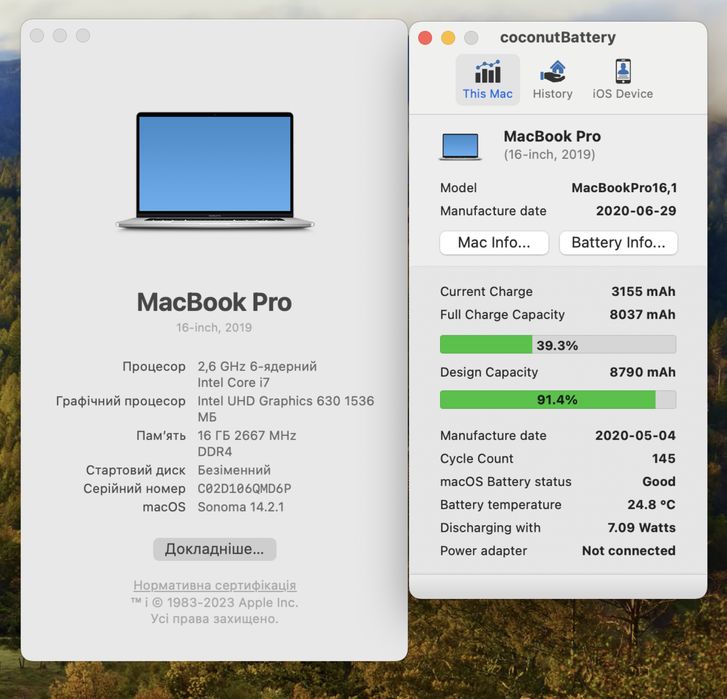Image resolution: width=727 pixels, height=699 pixels.
Task: Click the Sonoma 14.2.1 macOS version
Action: [x=241, y=507]
